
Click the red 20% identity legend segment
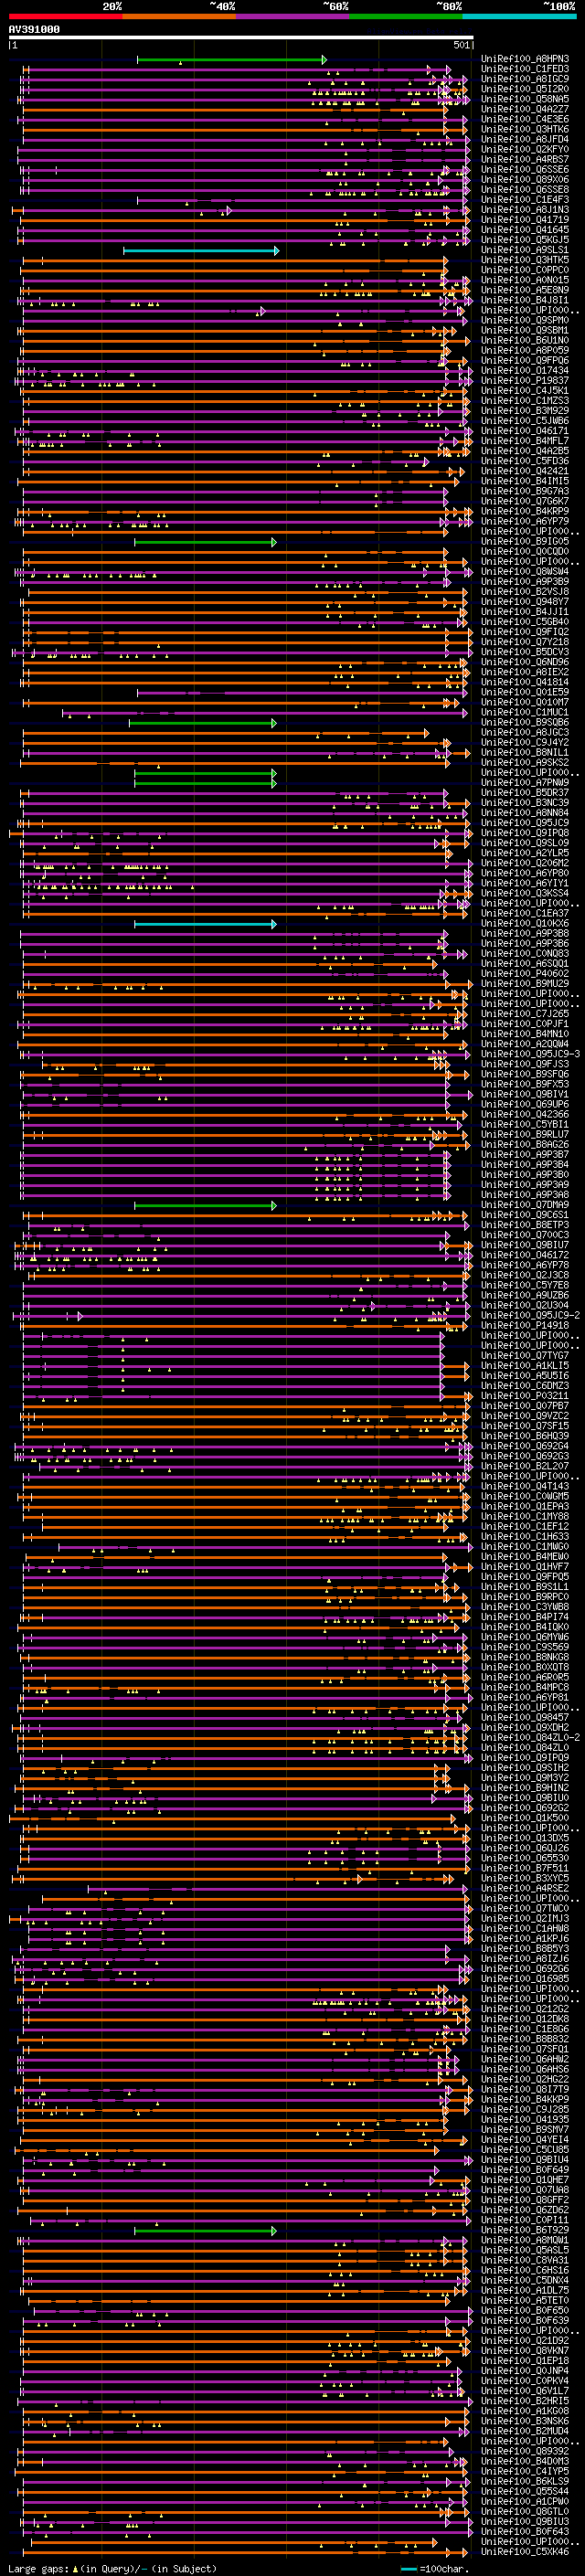[65, 16]
